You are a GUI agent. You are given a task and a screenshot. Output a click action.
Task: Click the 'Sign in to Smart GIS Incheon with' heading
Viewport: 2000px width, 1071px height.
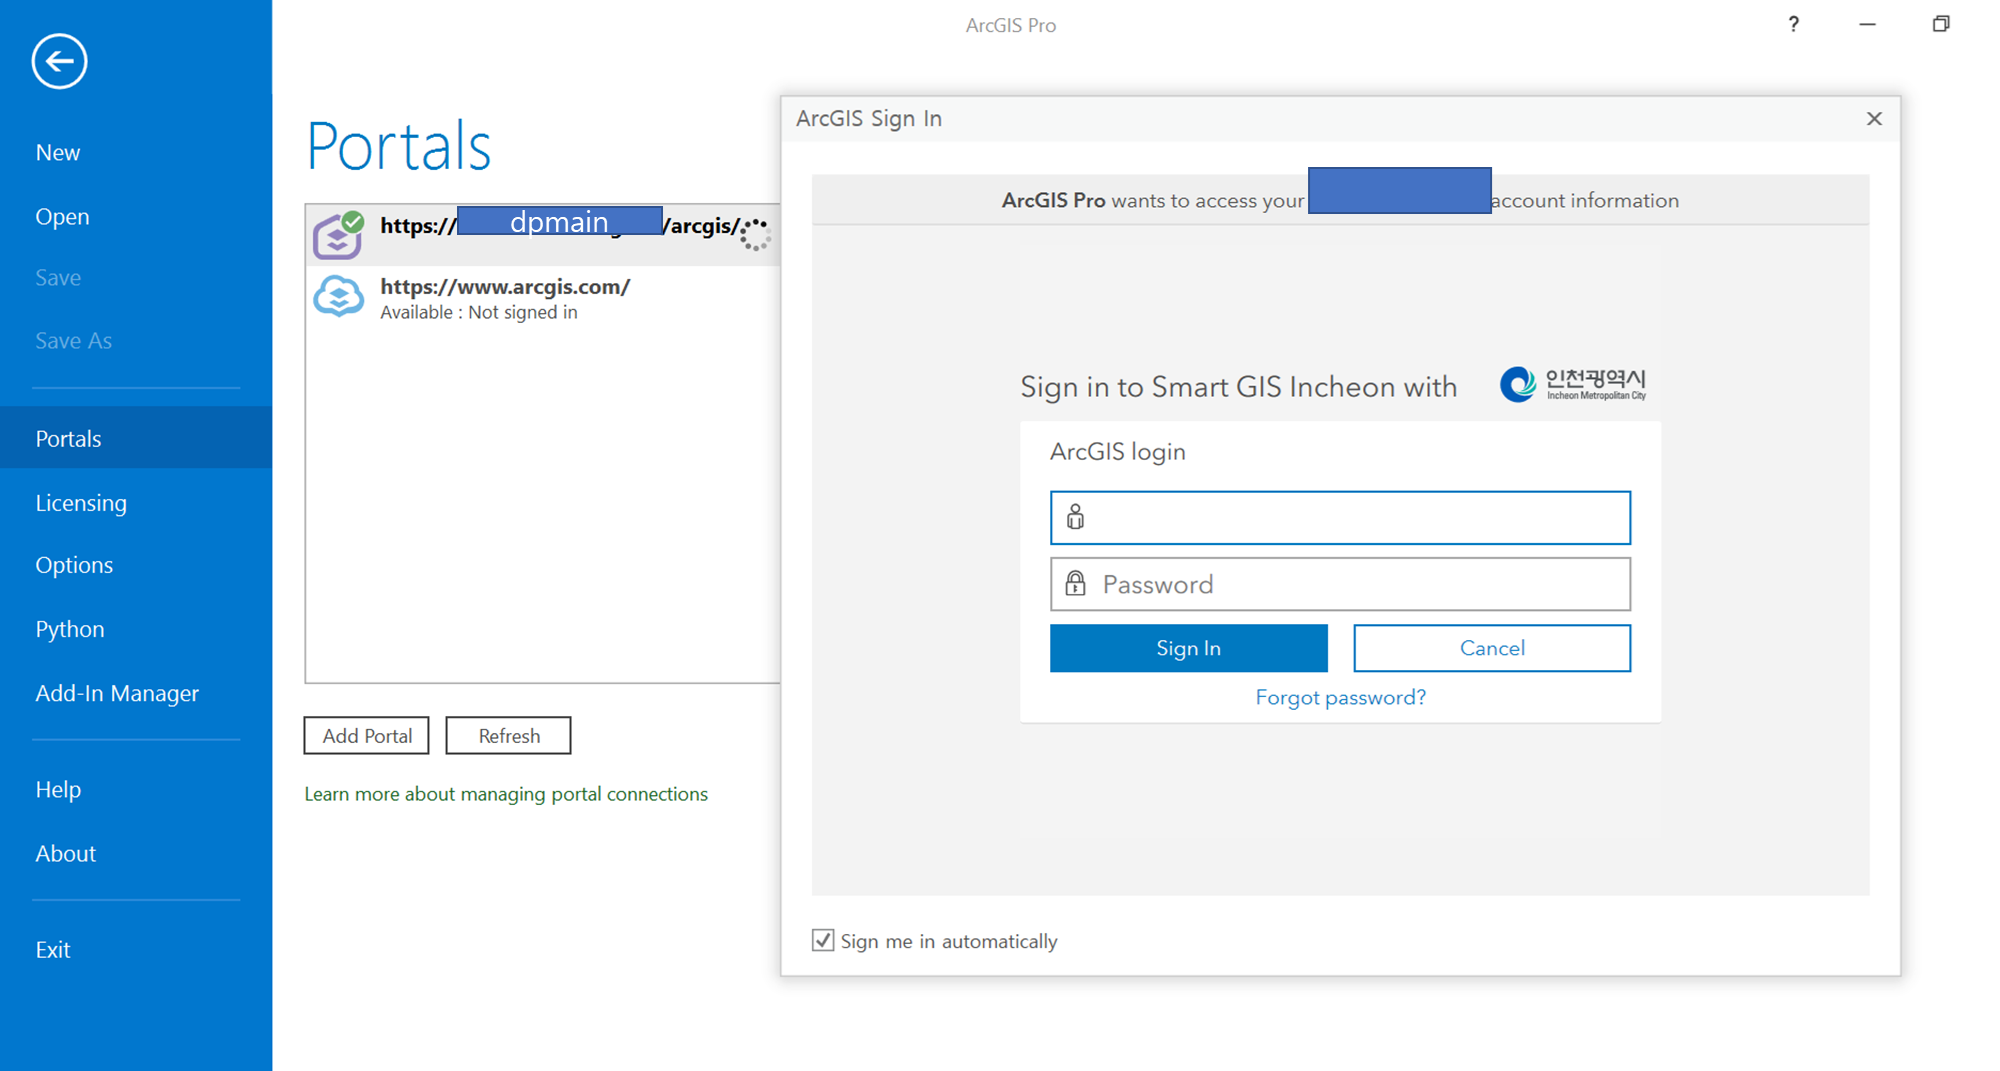[x=1238, y=387]
